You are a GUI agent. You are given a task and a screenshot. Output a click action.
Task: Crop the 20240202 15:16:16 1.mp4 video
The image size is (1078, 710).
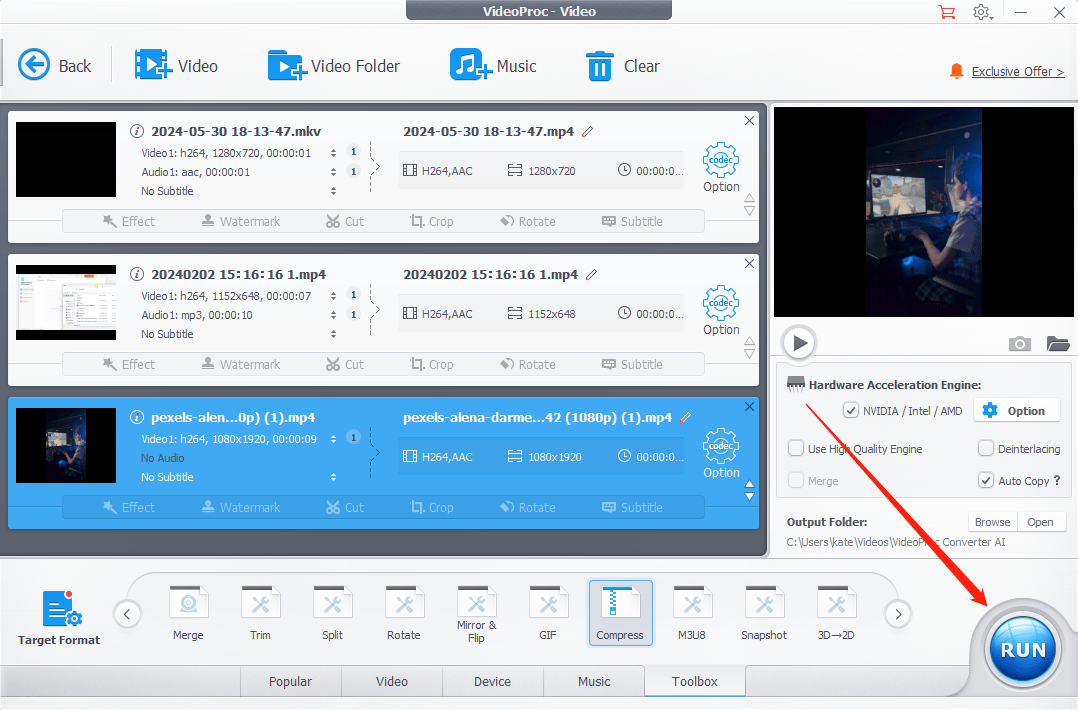coord(432,364)
